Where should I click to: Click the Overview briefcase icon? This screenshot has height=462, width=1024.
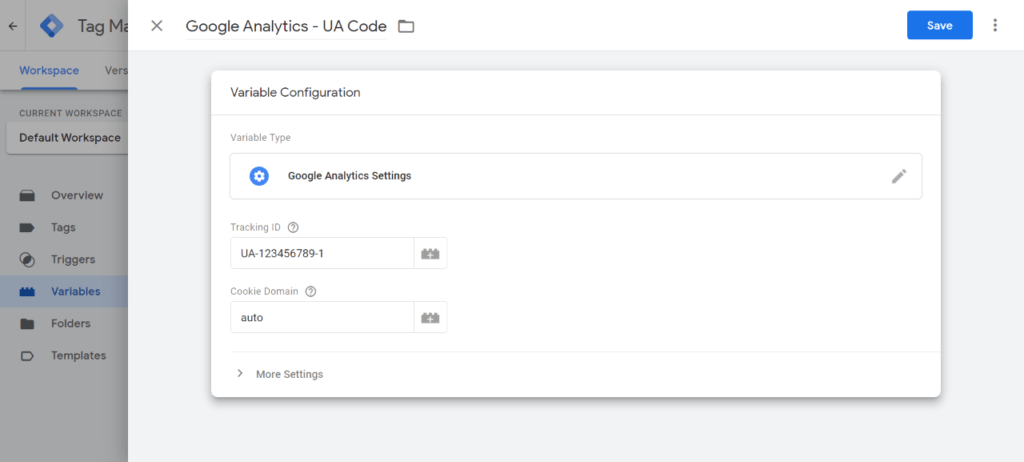27,195
